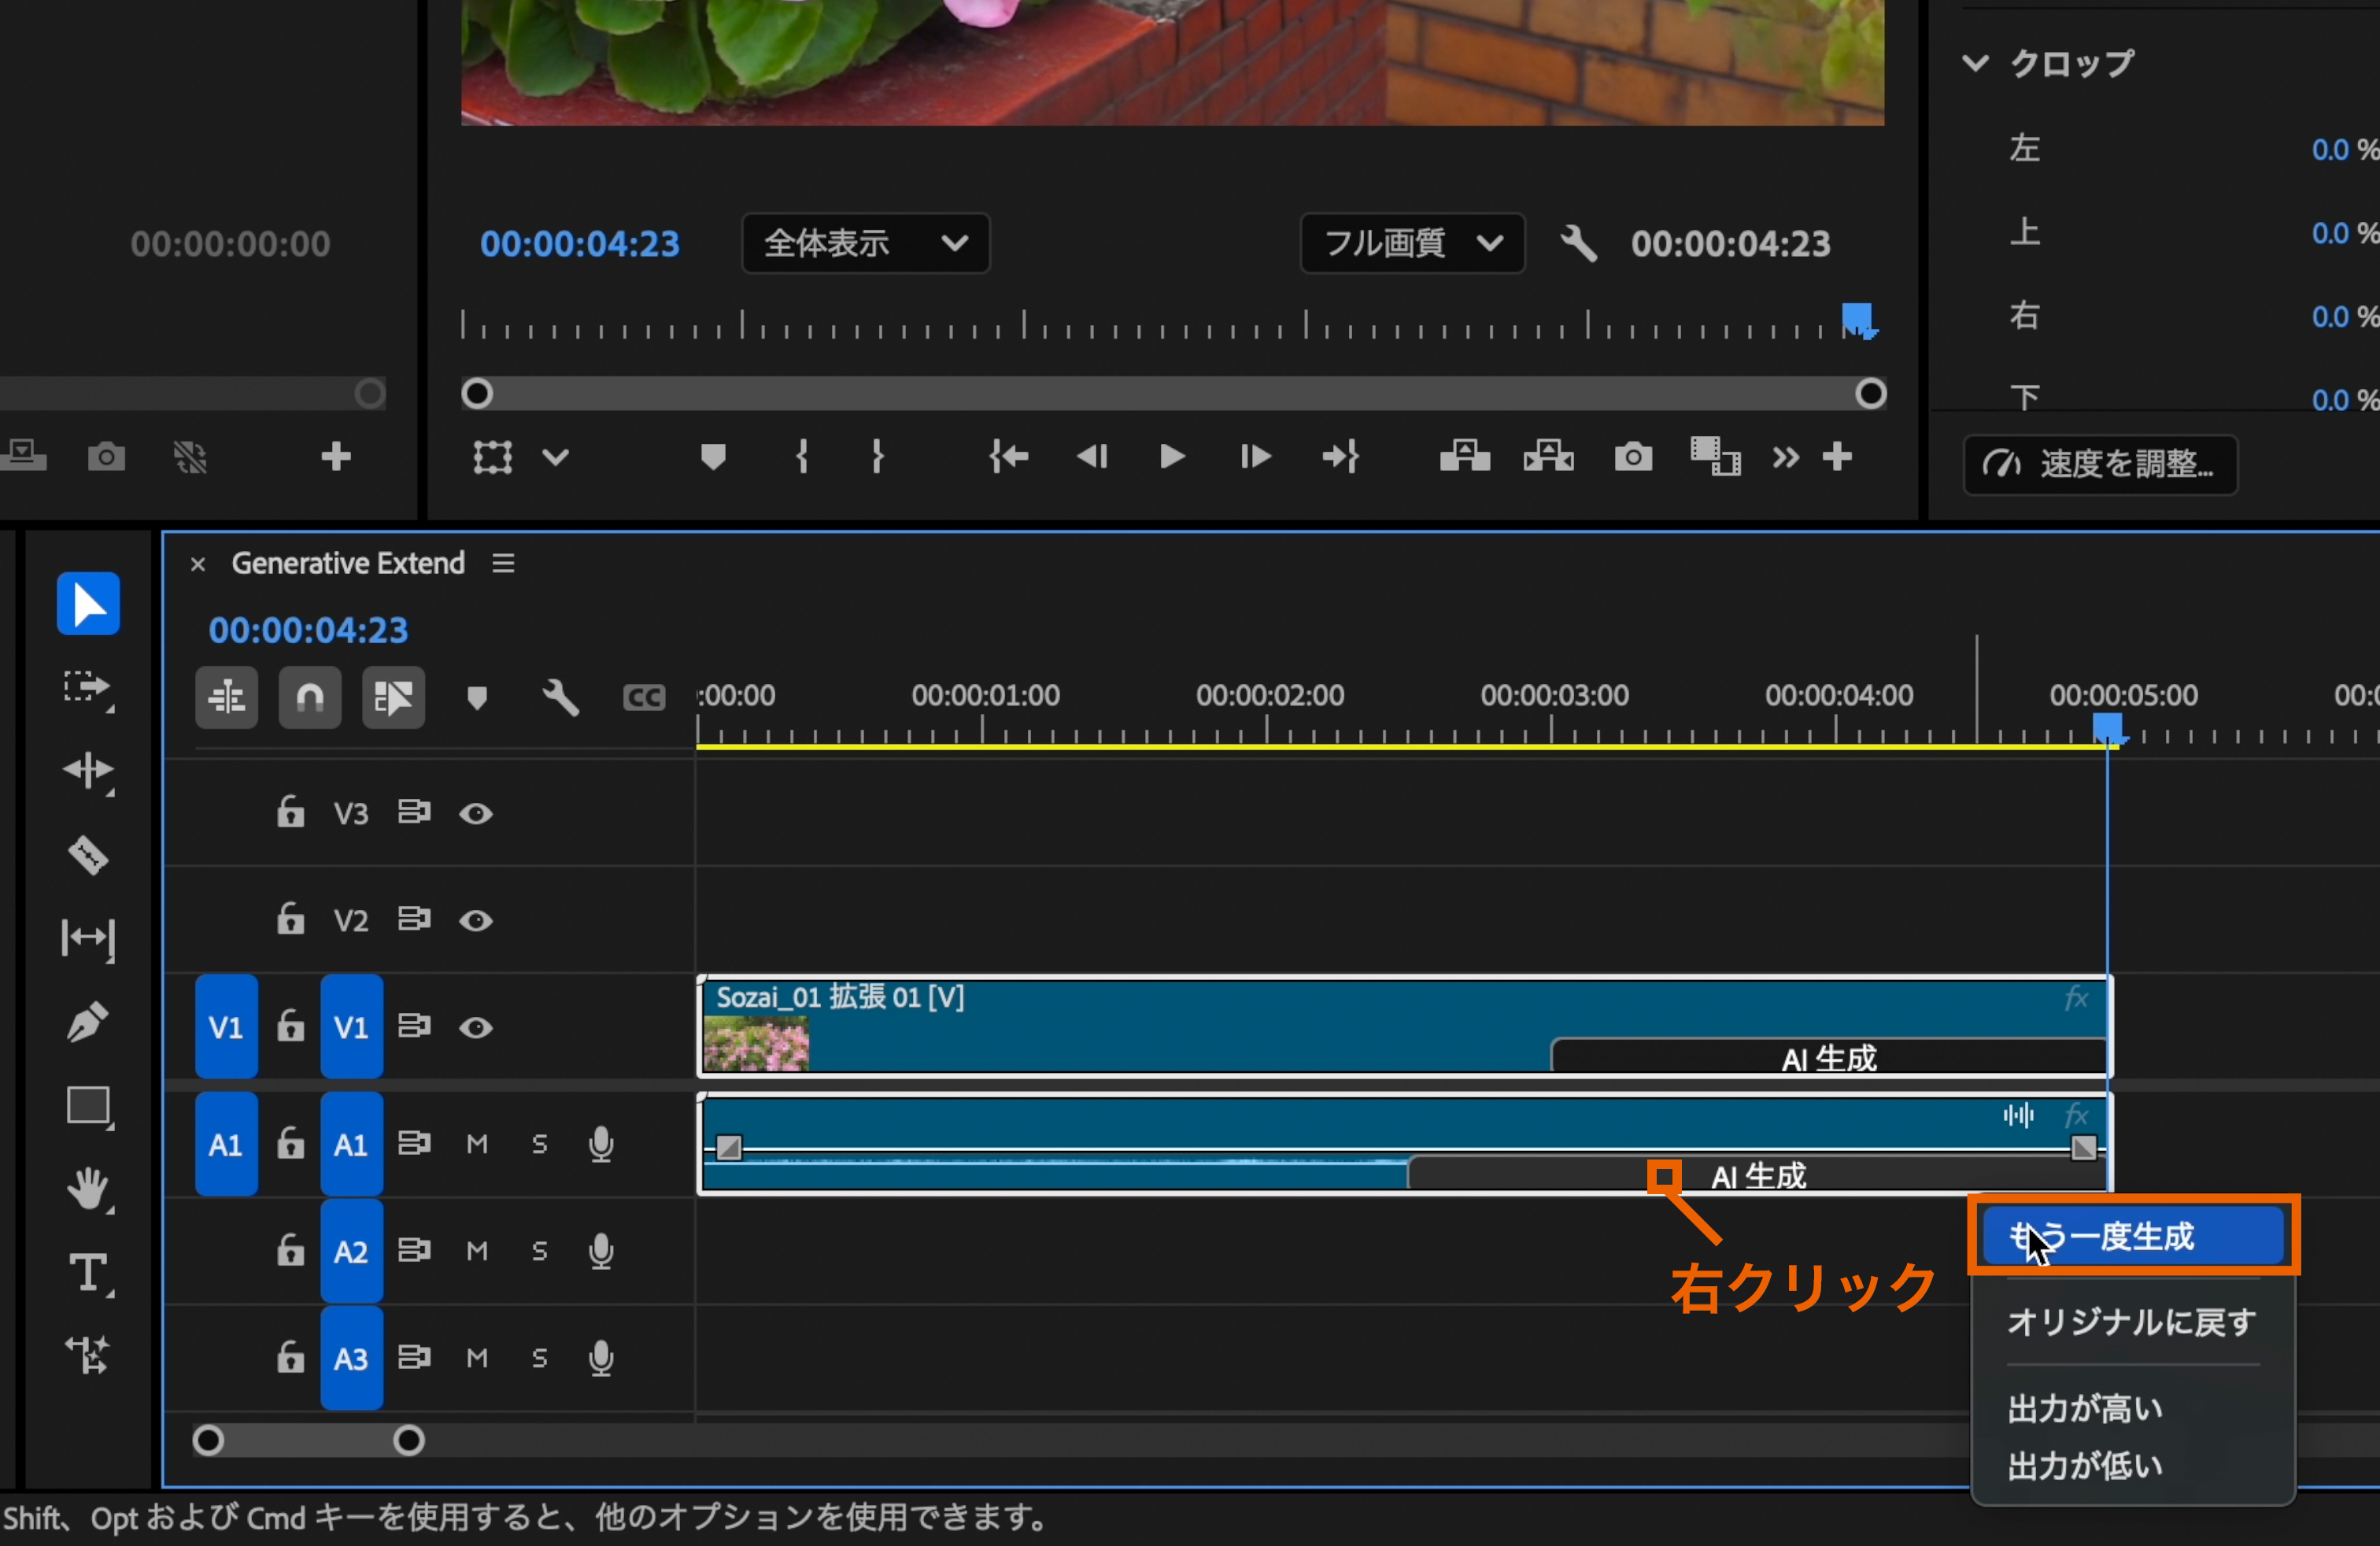This screenshot has height=1546, width=2380.
Task: Toggle lock on V3 track
Action: click(290, 812)
